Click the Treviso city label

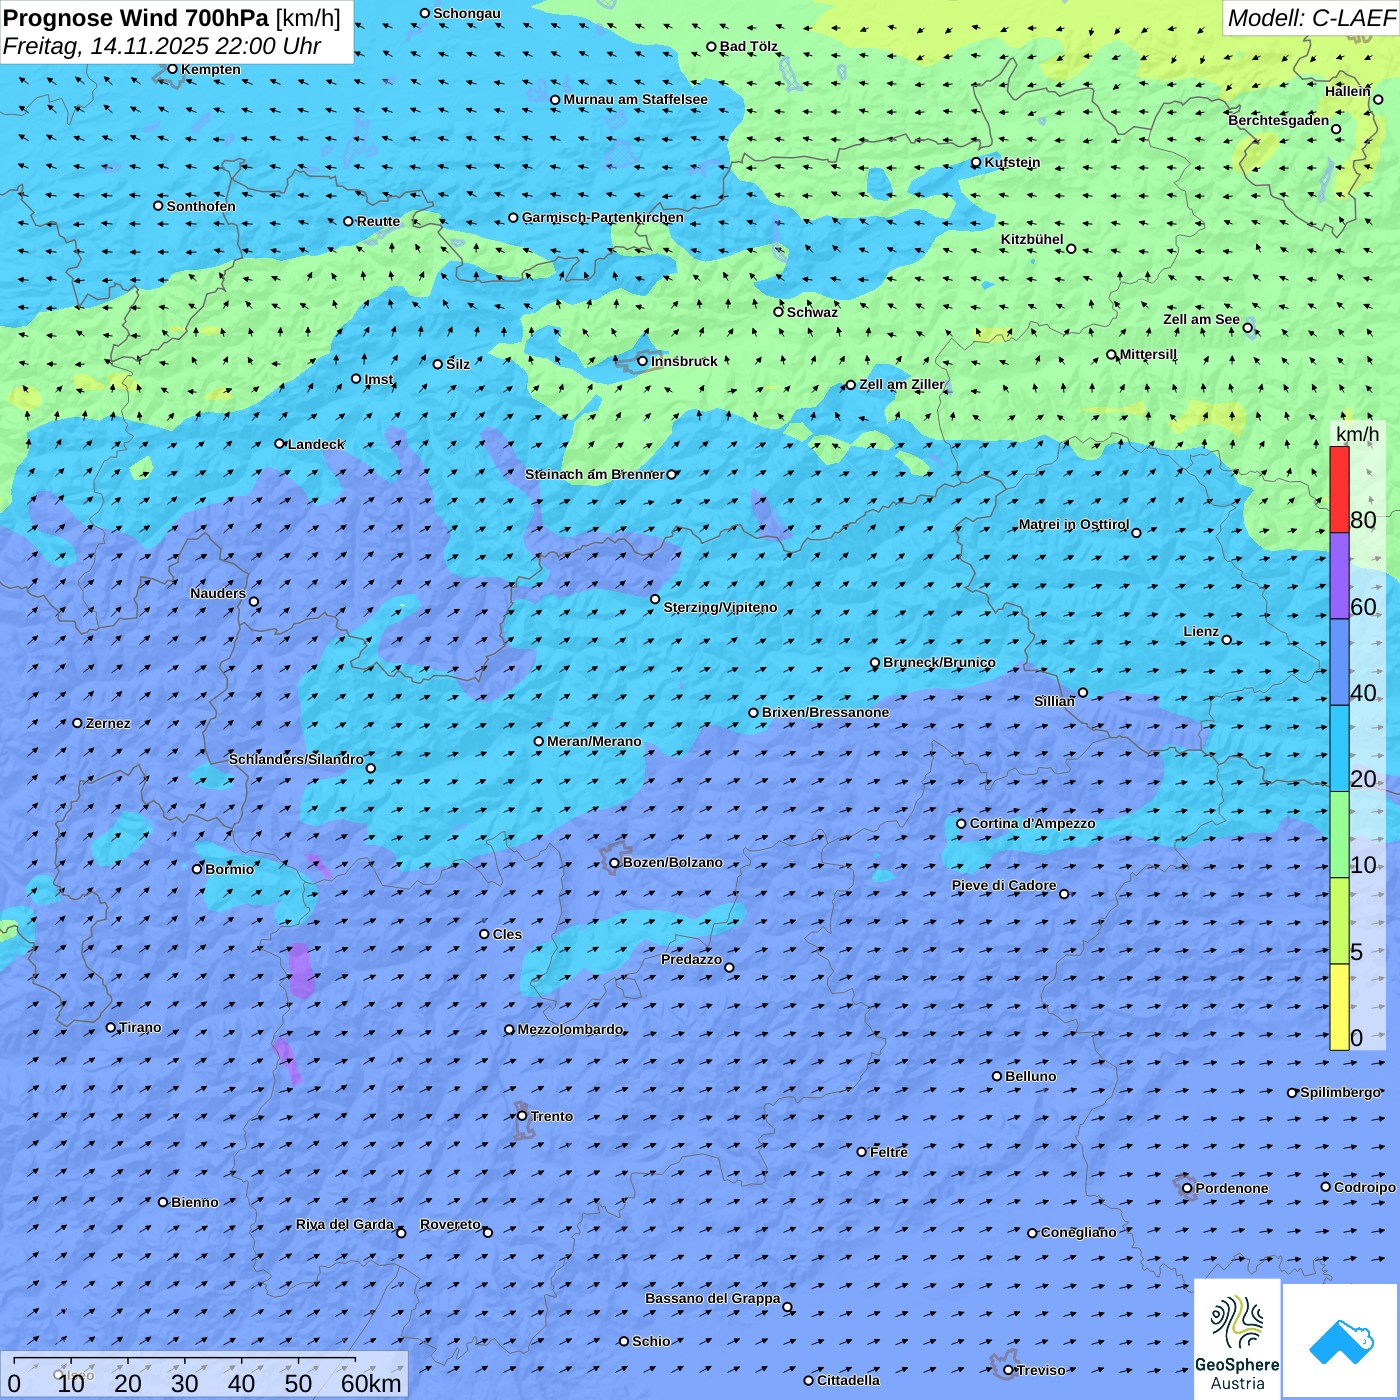click(1041, 1370)
